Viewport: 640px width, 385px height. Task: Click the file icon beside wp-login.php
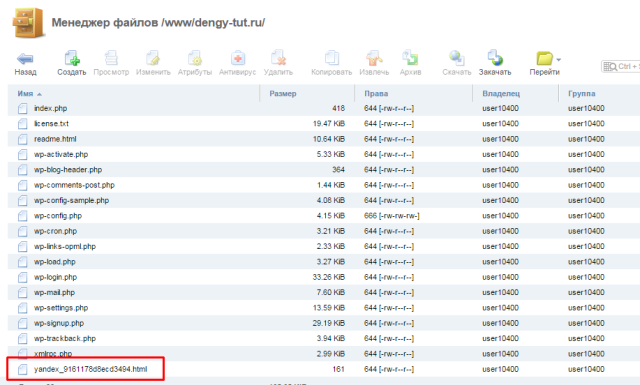click(x=22, y=277)
